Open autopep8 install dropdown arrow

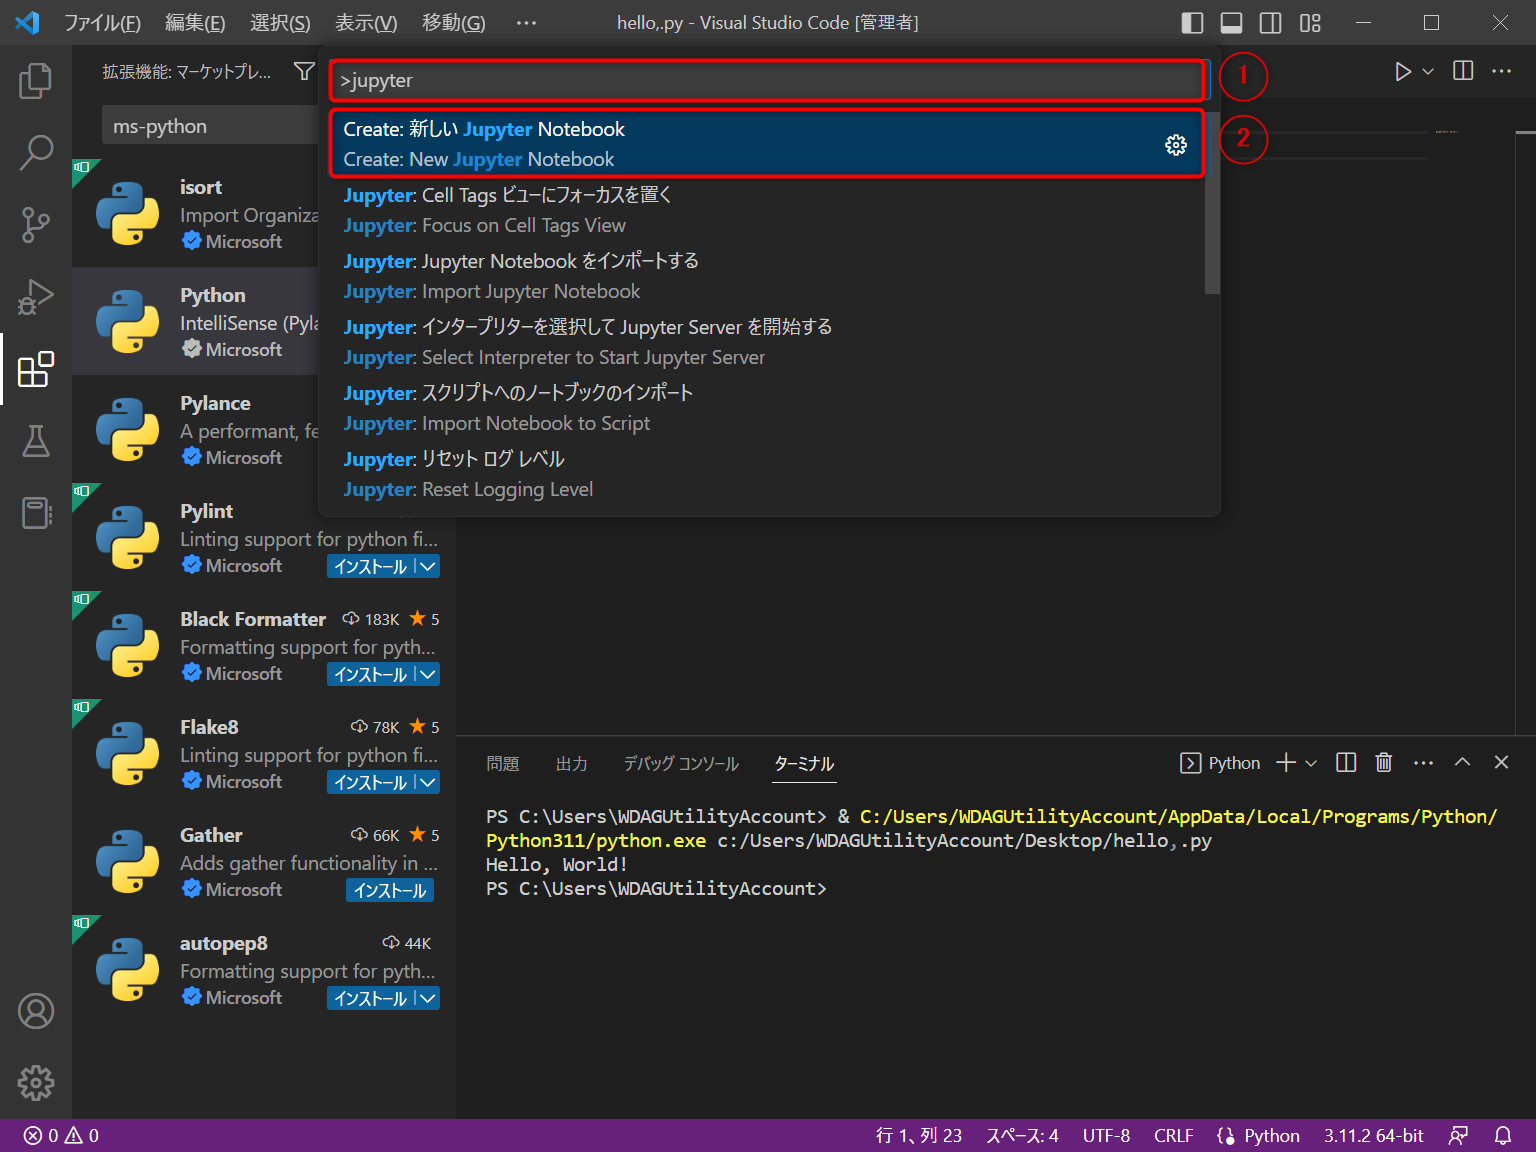click(428, 998)
